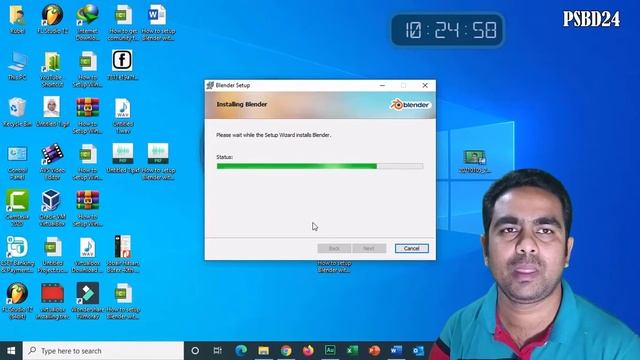
Task: Click the disabled Back button in Blender Setup
Action: (334, 248)
